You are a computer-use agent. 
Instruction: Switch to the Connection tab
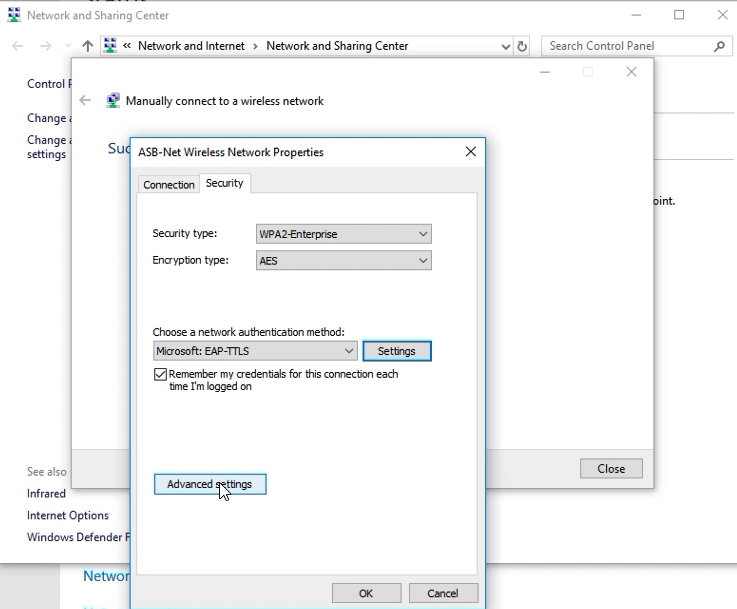pyautogui.click(x=169, y=185)
